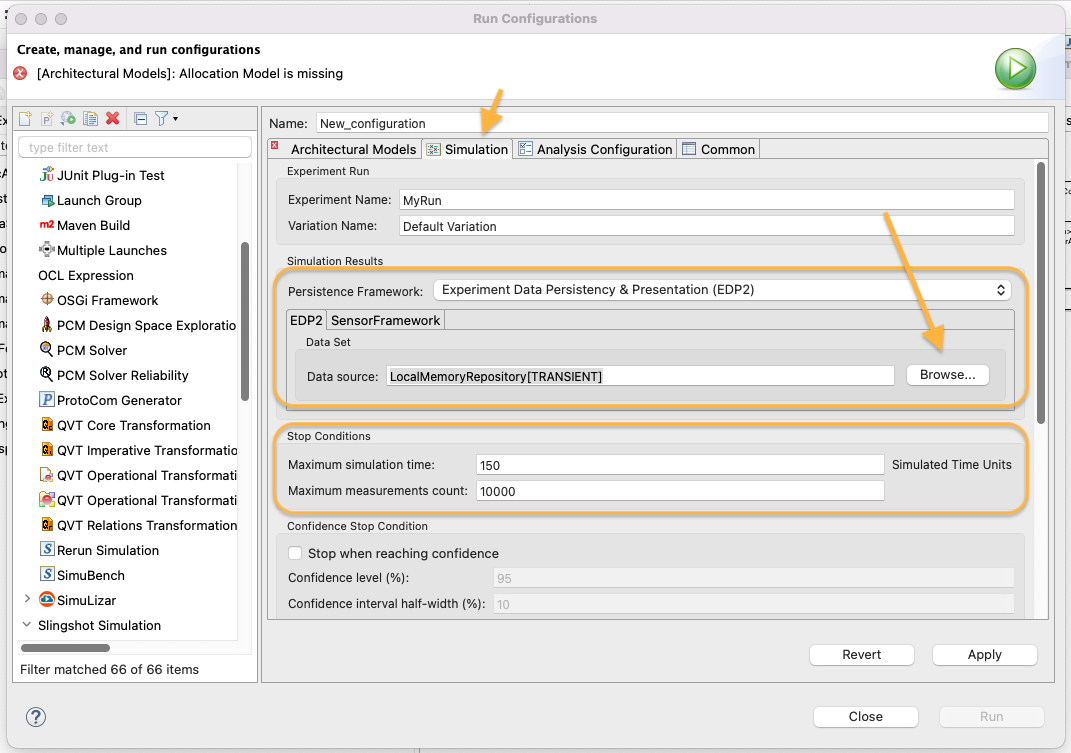The height and width of the screenshot is (753, 1071).
Task: Click the Experiment Name field
Action: point(706,200)
